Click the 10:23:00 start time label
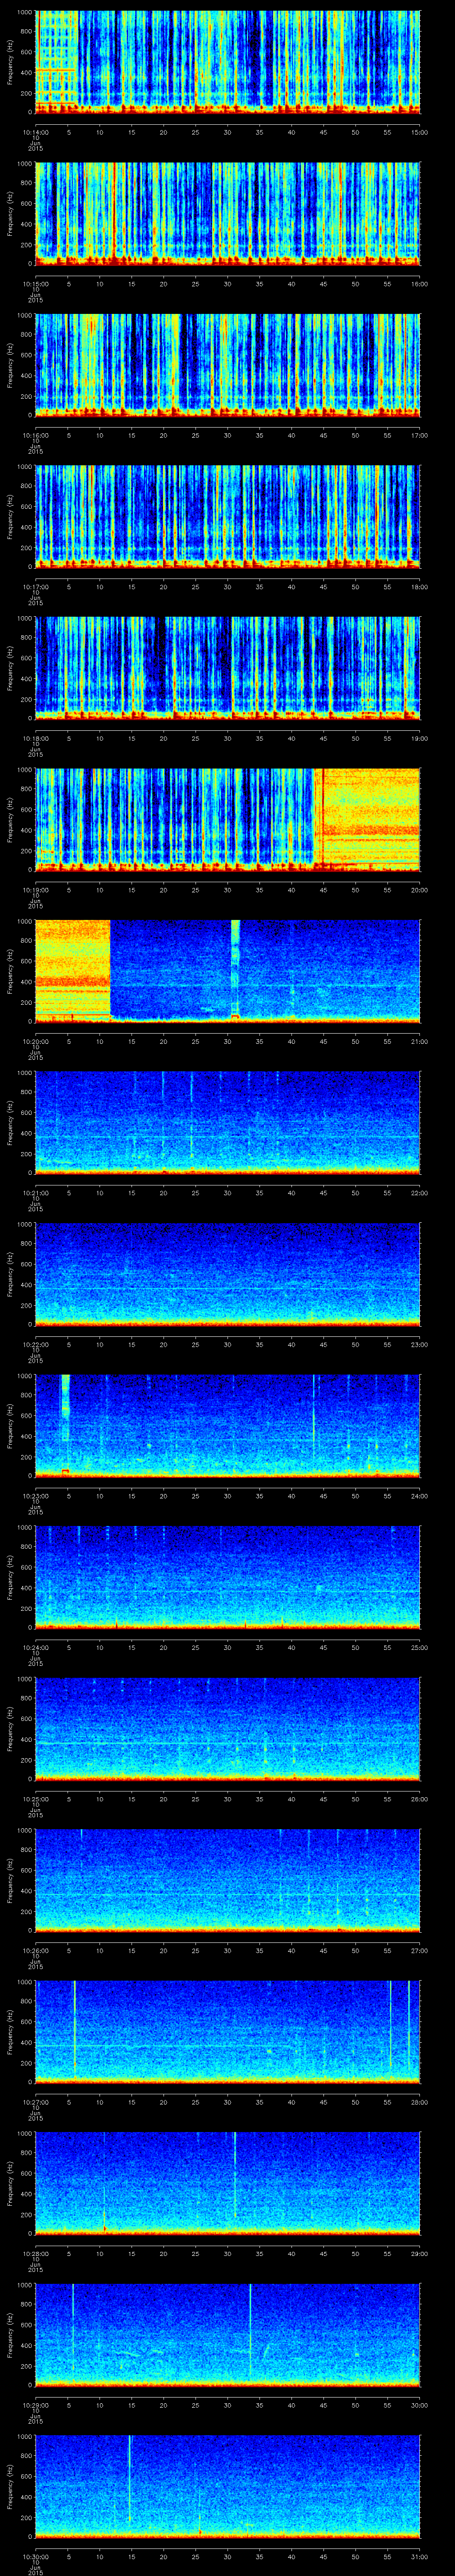This screenshot has width=455, height=2576. tap(36, 1496)
